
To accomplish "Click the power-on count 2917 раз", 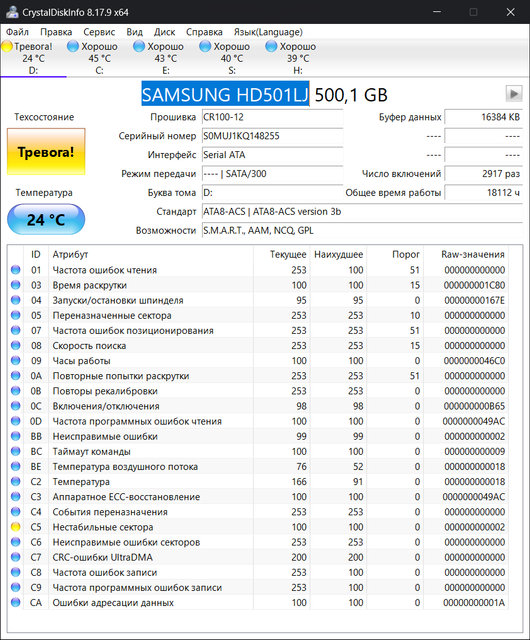I will pos(483,173).
